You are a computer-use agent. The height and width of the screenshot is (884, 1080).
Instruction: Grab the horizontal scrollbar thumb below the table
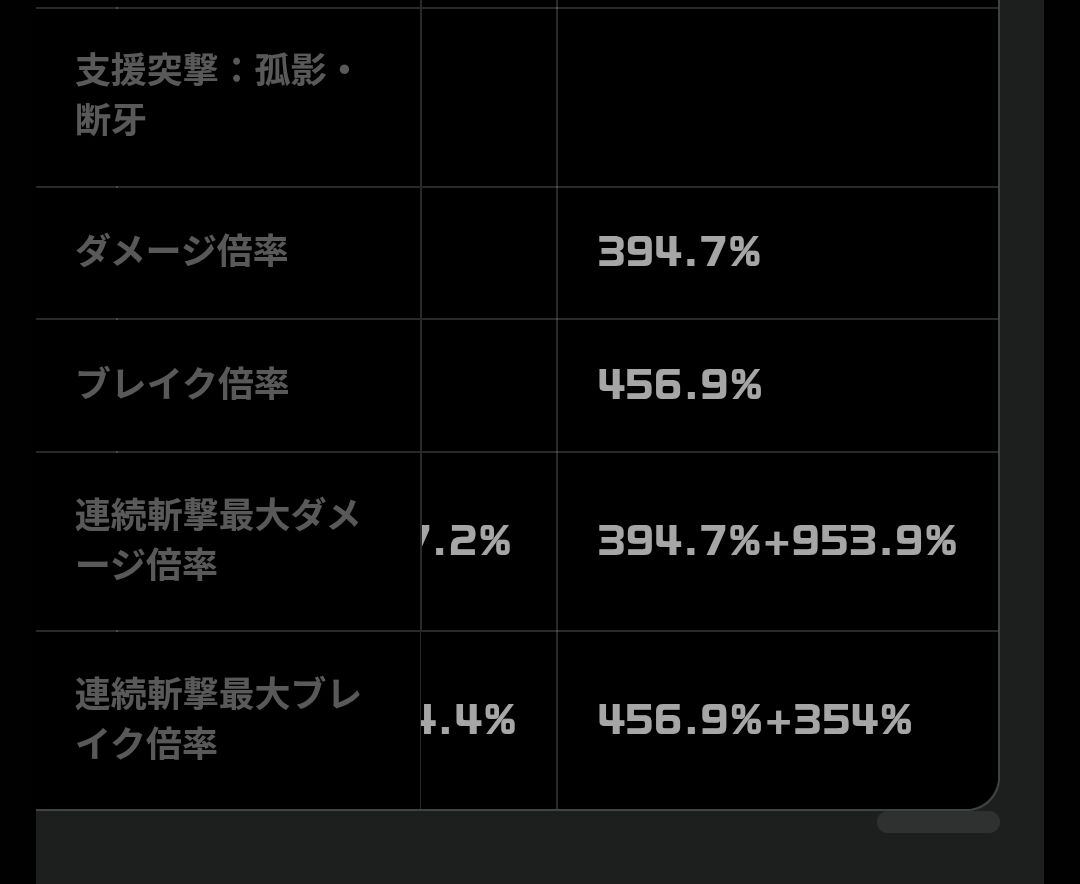(x=937, y=822)
